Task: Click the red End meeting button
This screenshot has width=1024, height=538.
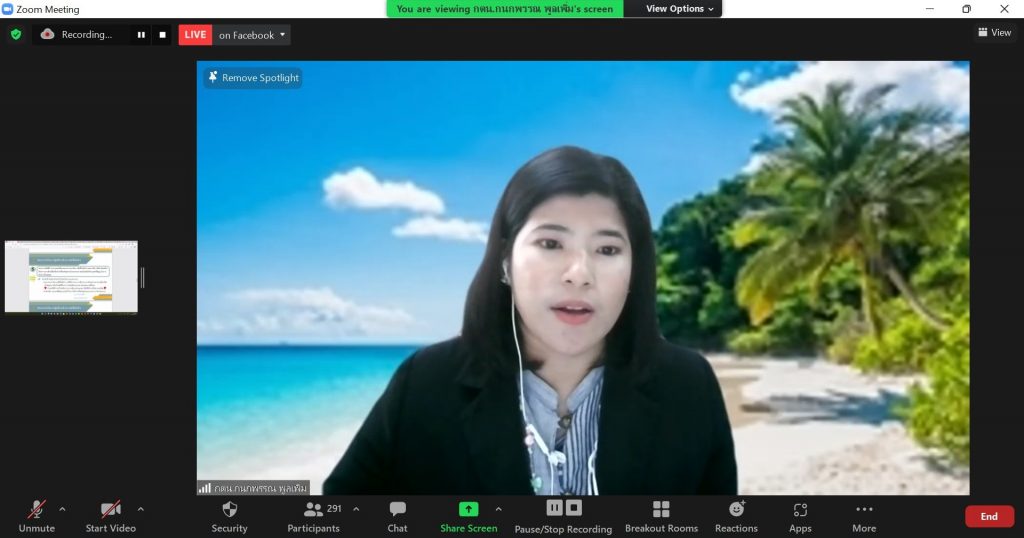Action: click(988, 516)
